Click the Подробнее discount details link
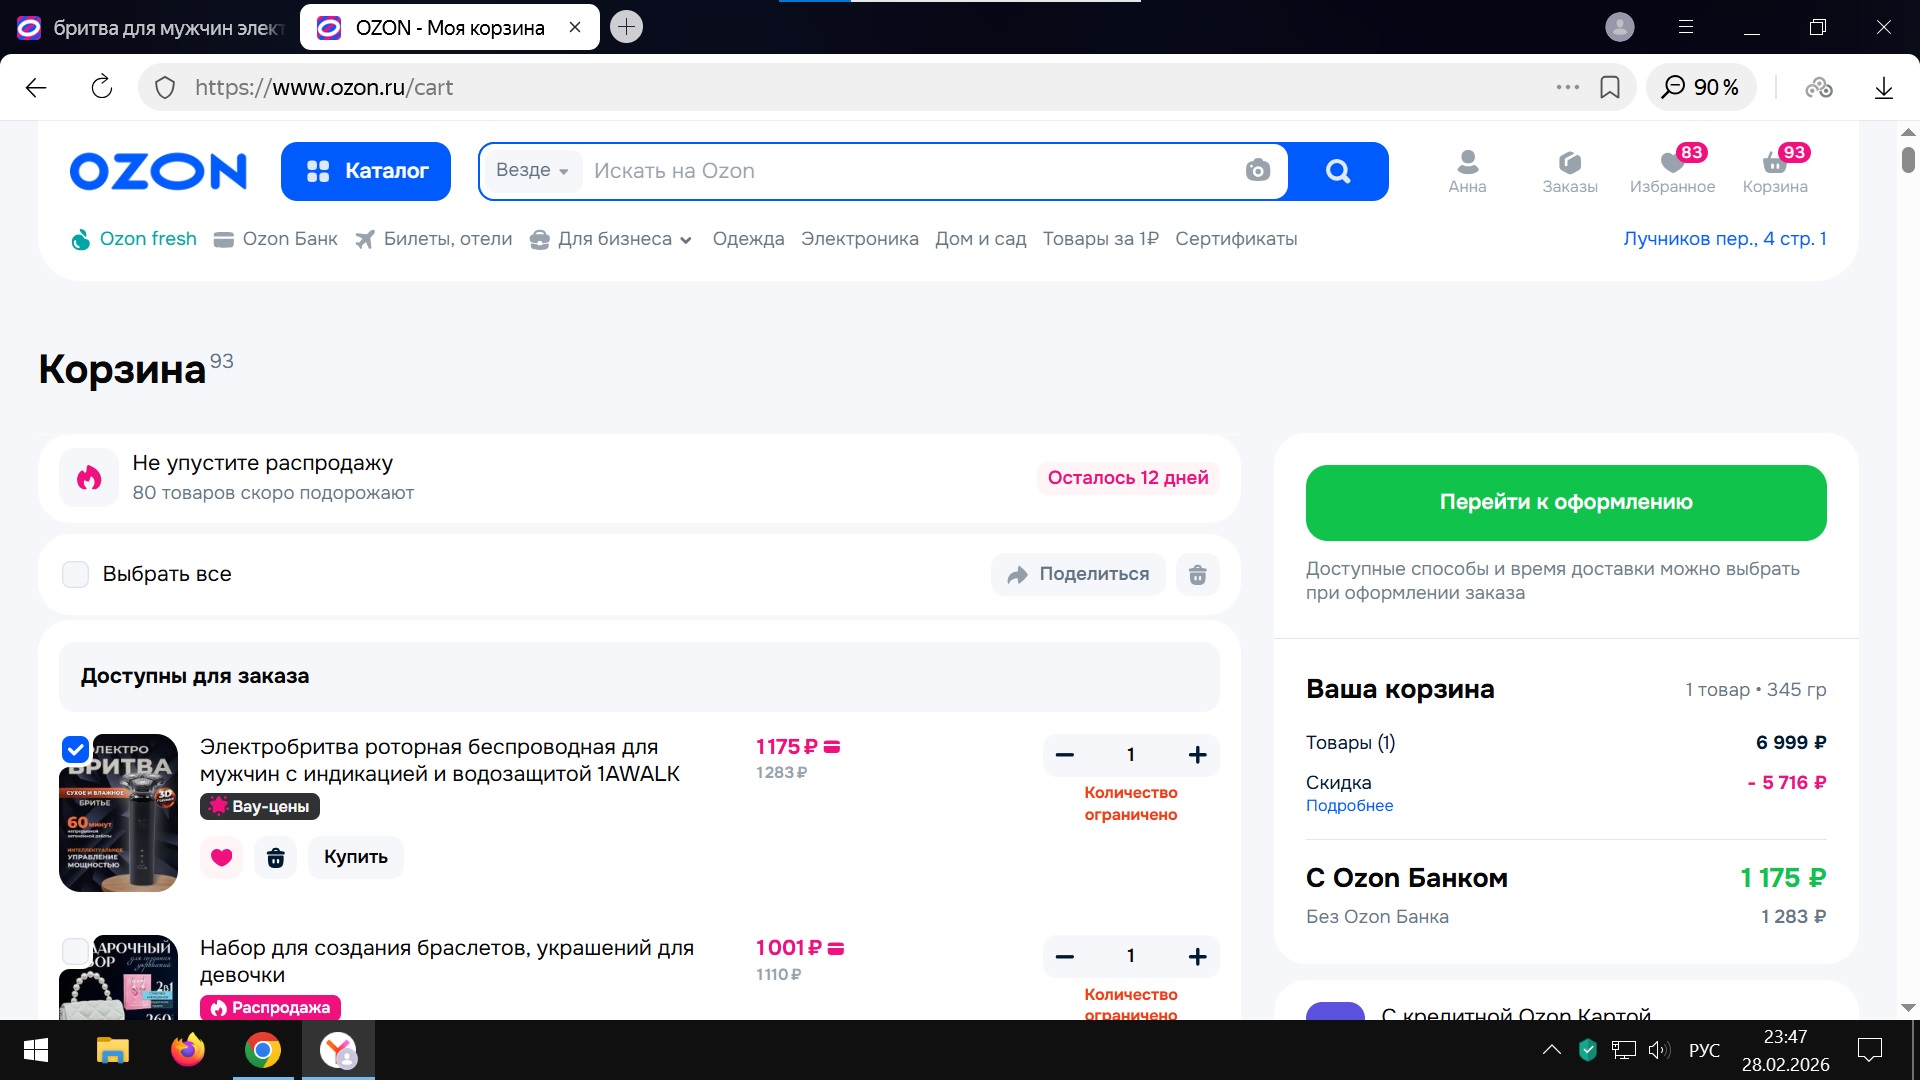The height and width of the screenshot is (1080, 1920). (x=1349, y=806)
